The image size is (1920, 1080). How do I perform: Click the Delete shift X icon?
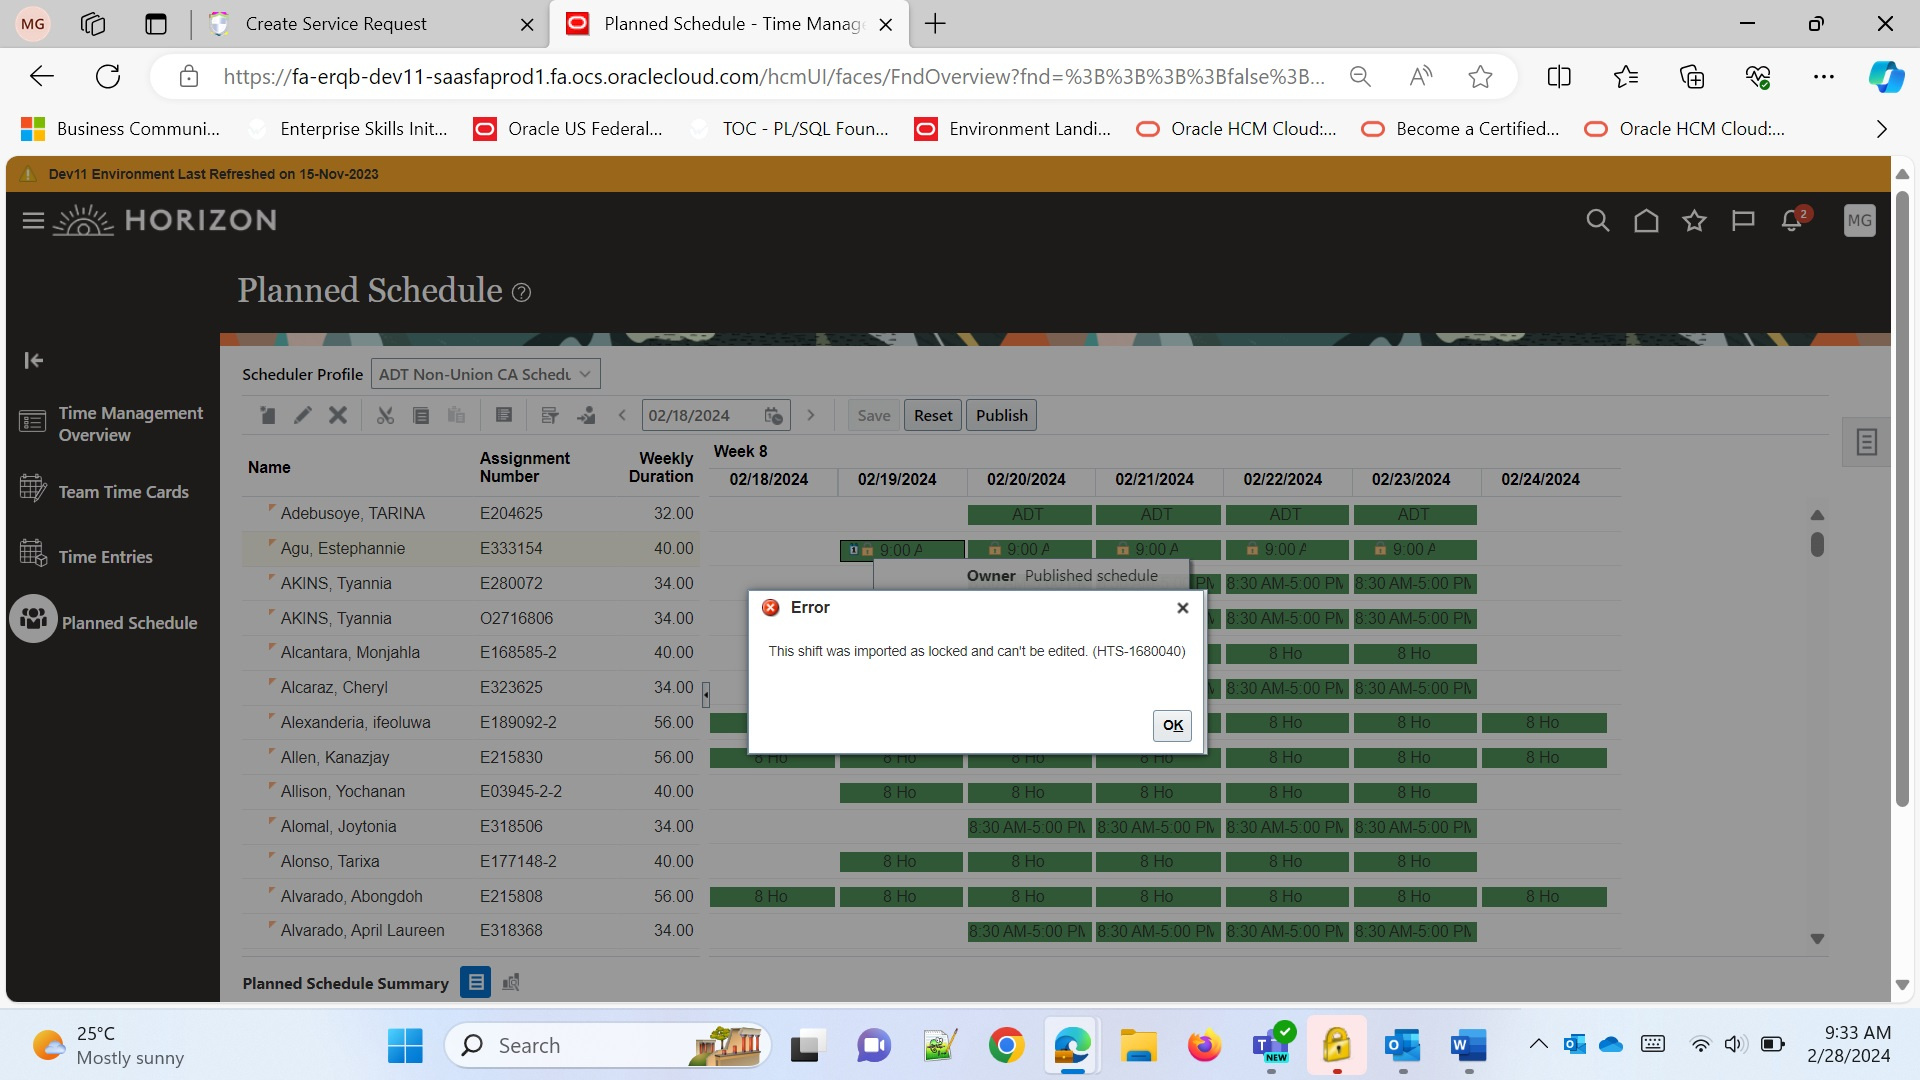pos(338,415)
